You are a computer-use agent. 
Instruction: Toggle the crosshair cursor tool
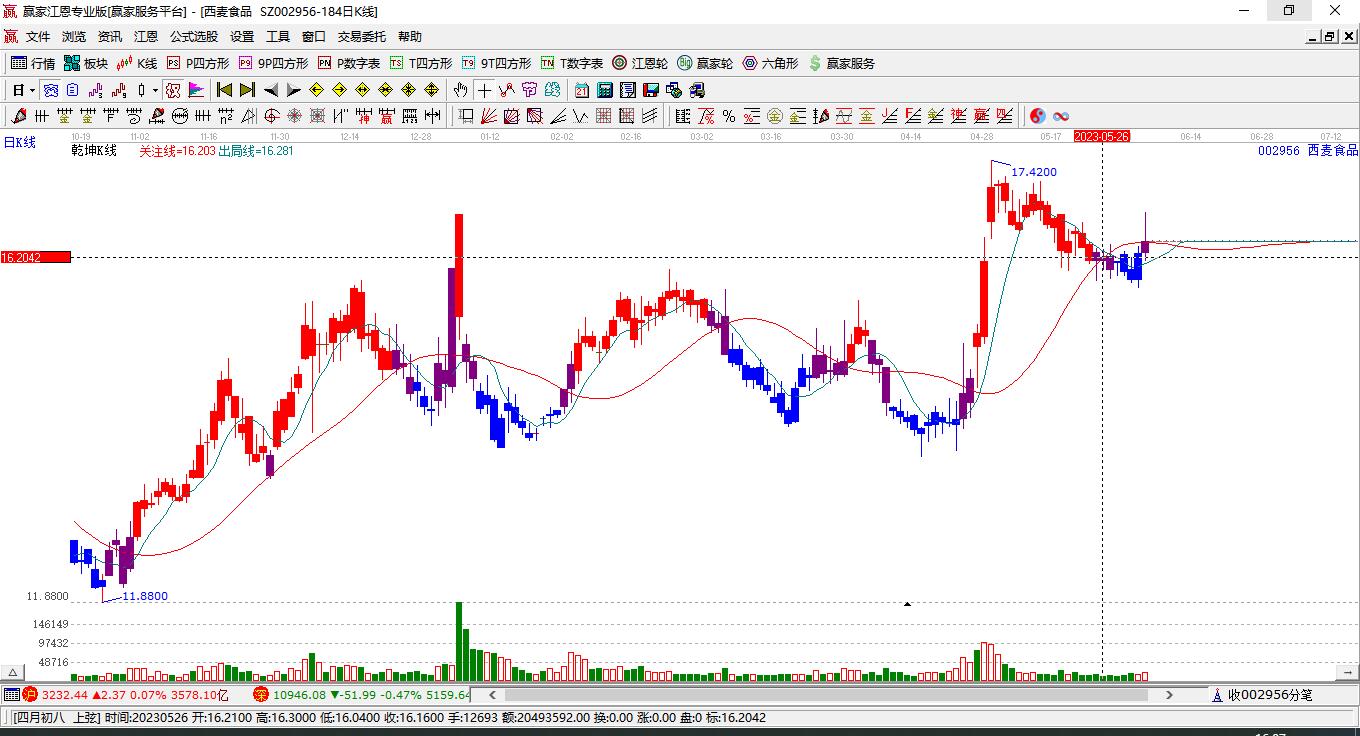click(484, 90)
